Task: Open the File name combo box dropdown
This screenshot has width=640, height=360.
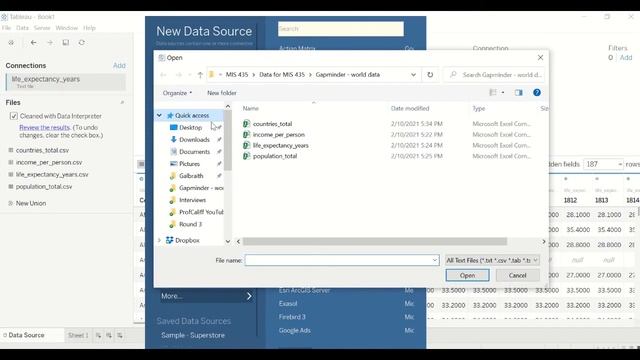Action: click(x=435, y=260)
